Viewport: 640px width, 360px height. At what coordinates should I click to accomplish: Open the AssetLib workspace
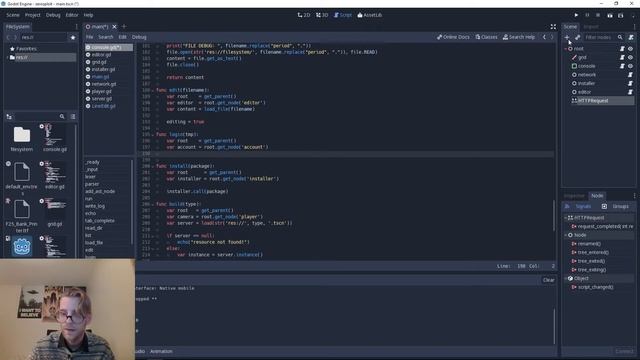click(x=370, y=15)
